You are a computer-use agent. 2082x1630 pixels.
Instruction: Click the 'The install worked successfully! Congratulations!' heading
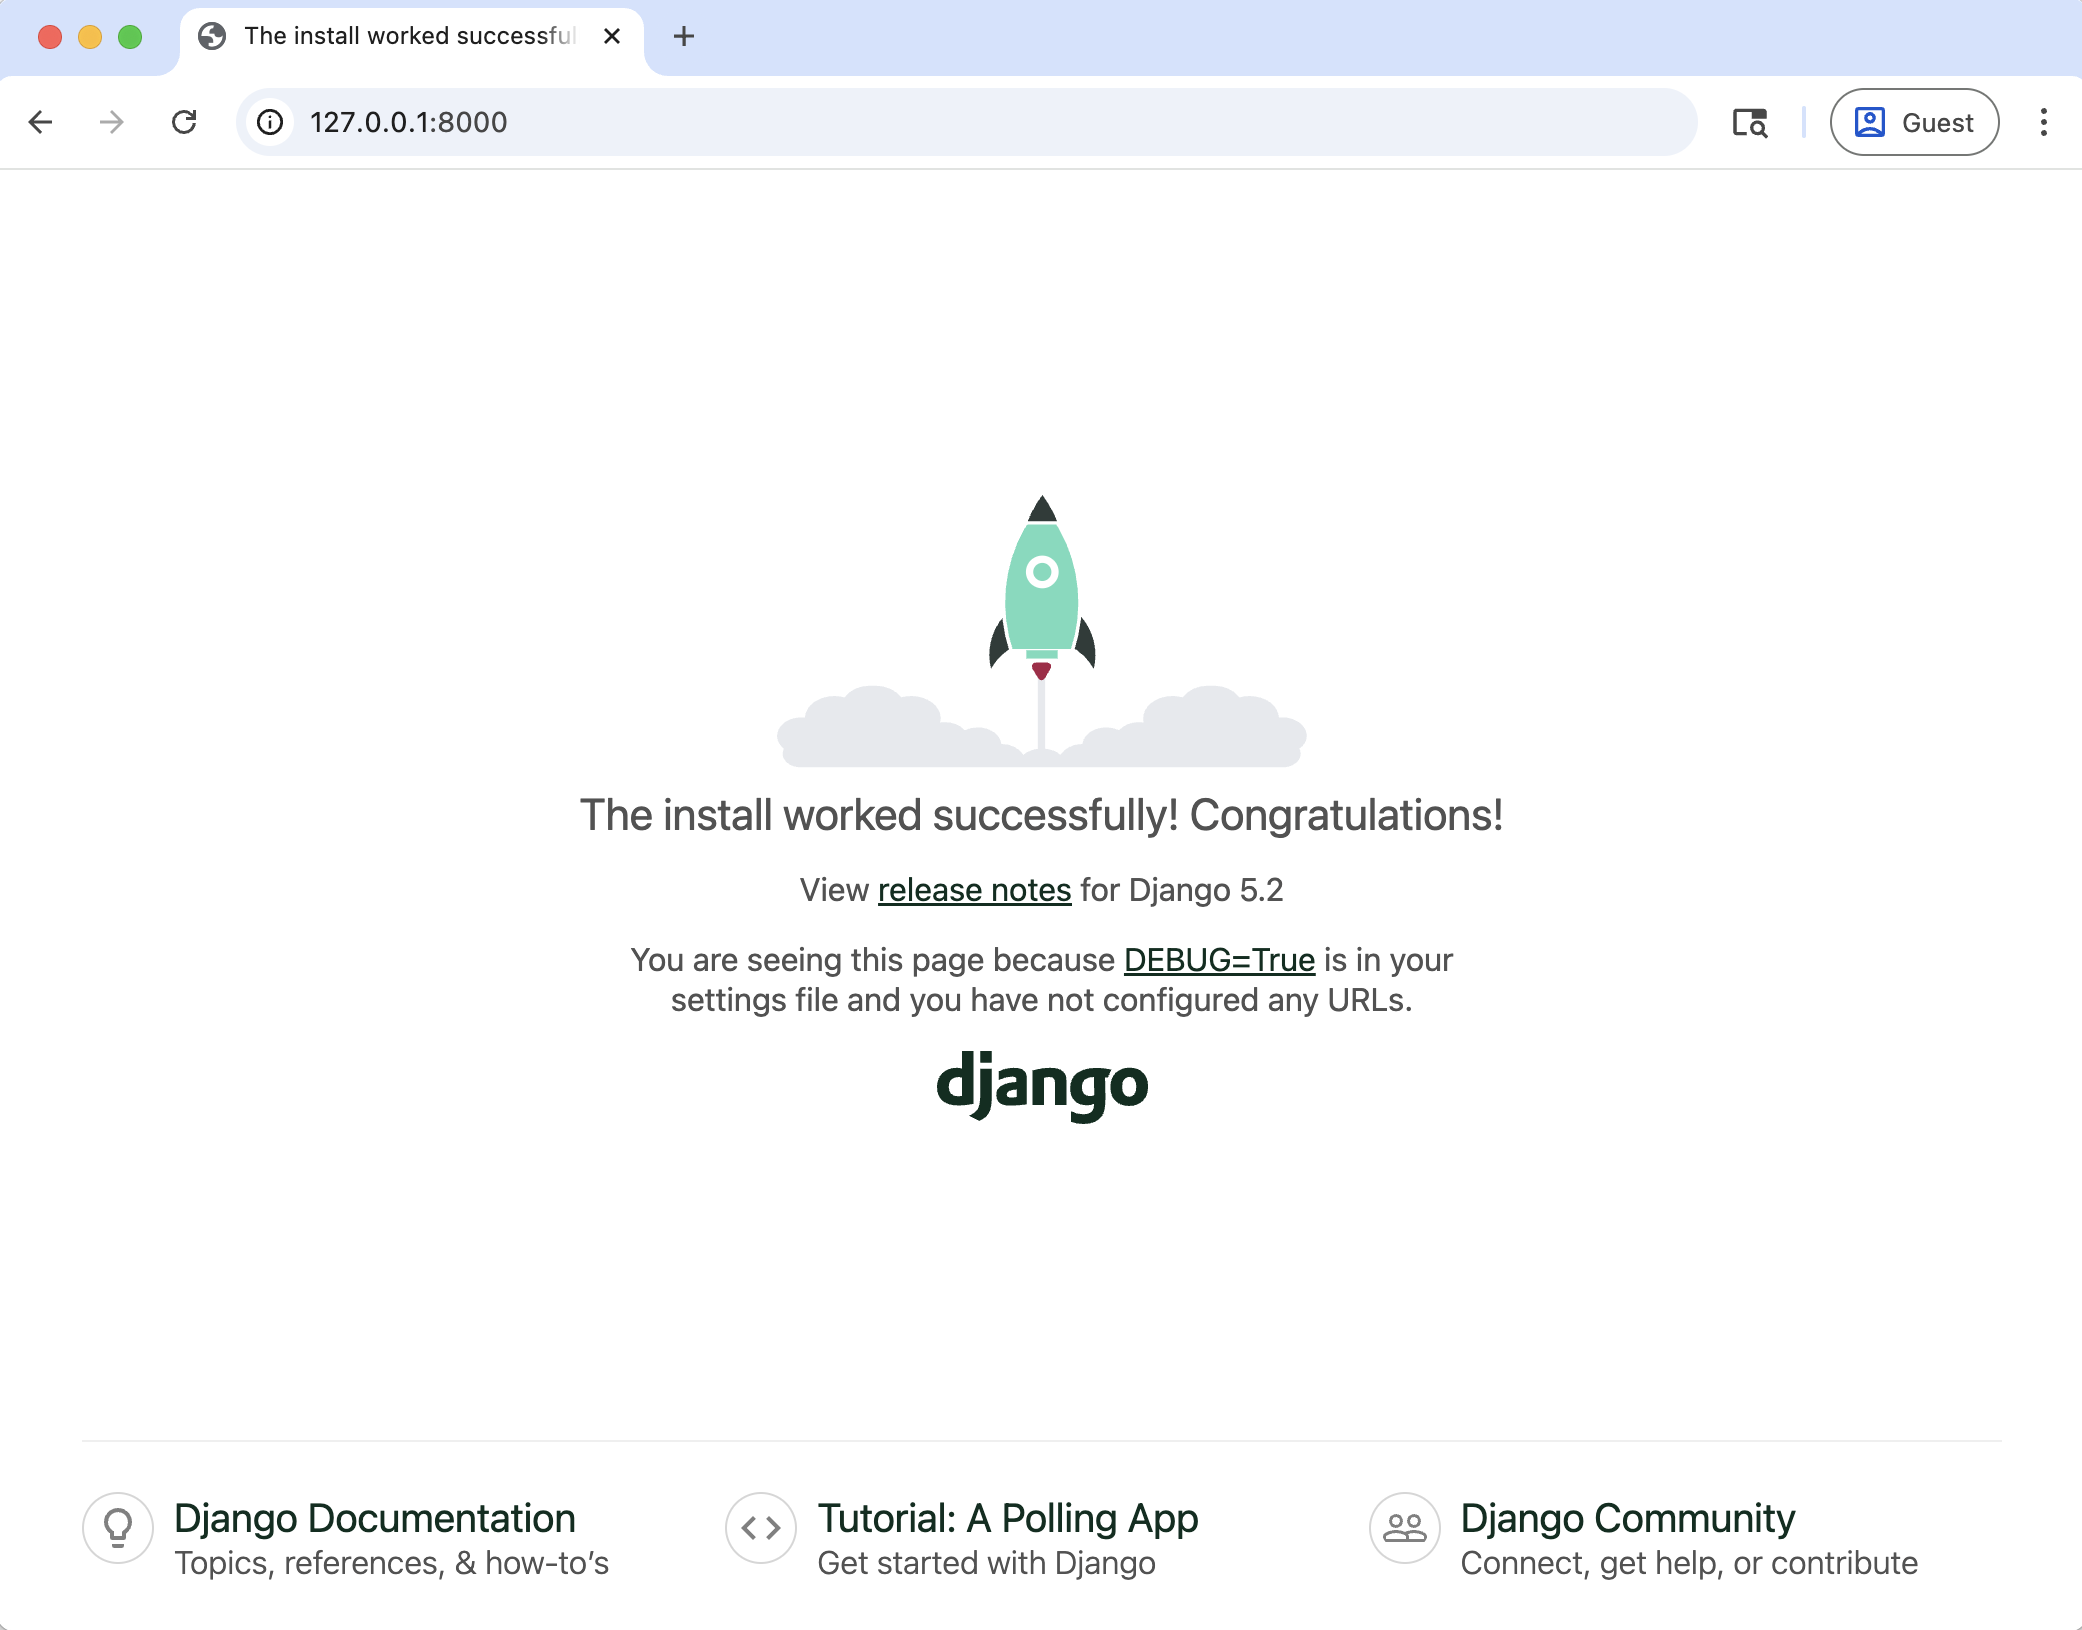click(x=1041, y=815)
